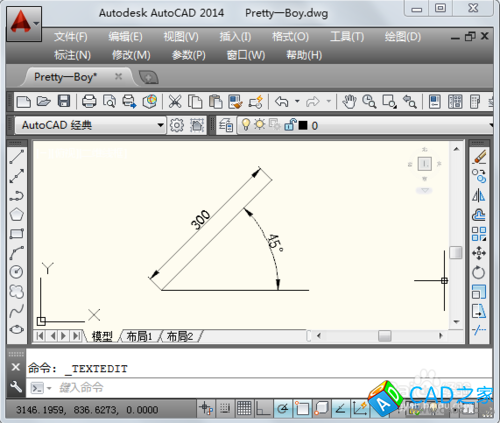Toggle layer 0 lock padlock icon
Image resolution: width=500 pixels, height=423 pixels.
click(x=290, y=125)
